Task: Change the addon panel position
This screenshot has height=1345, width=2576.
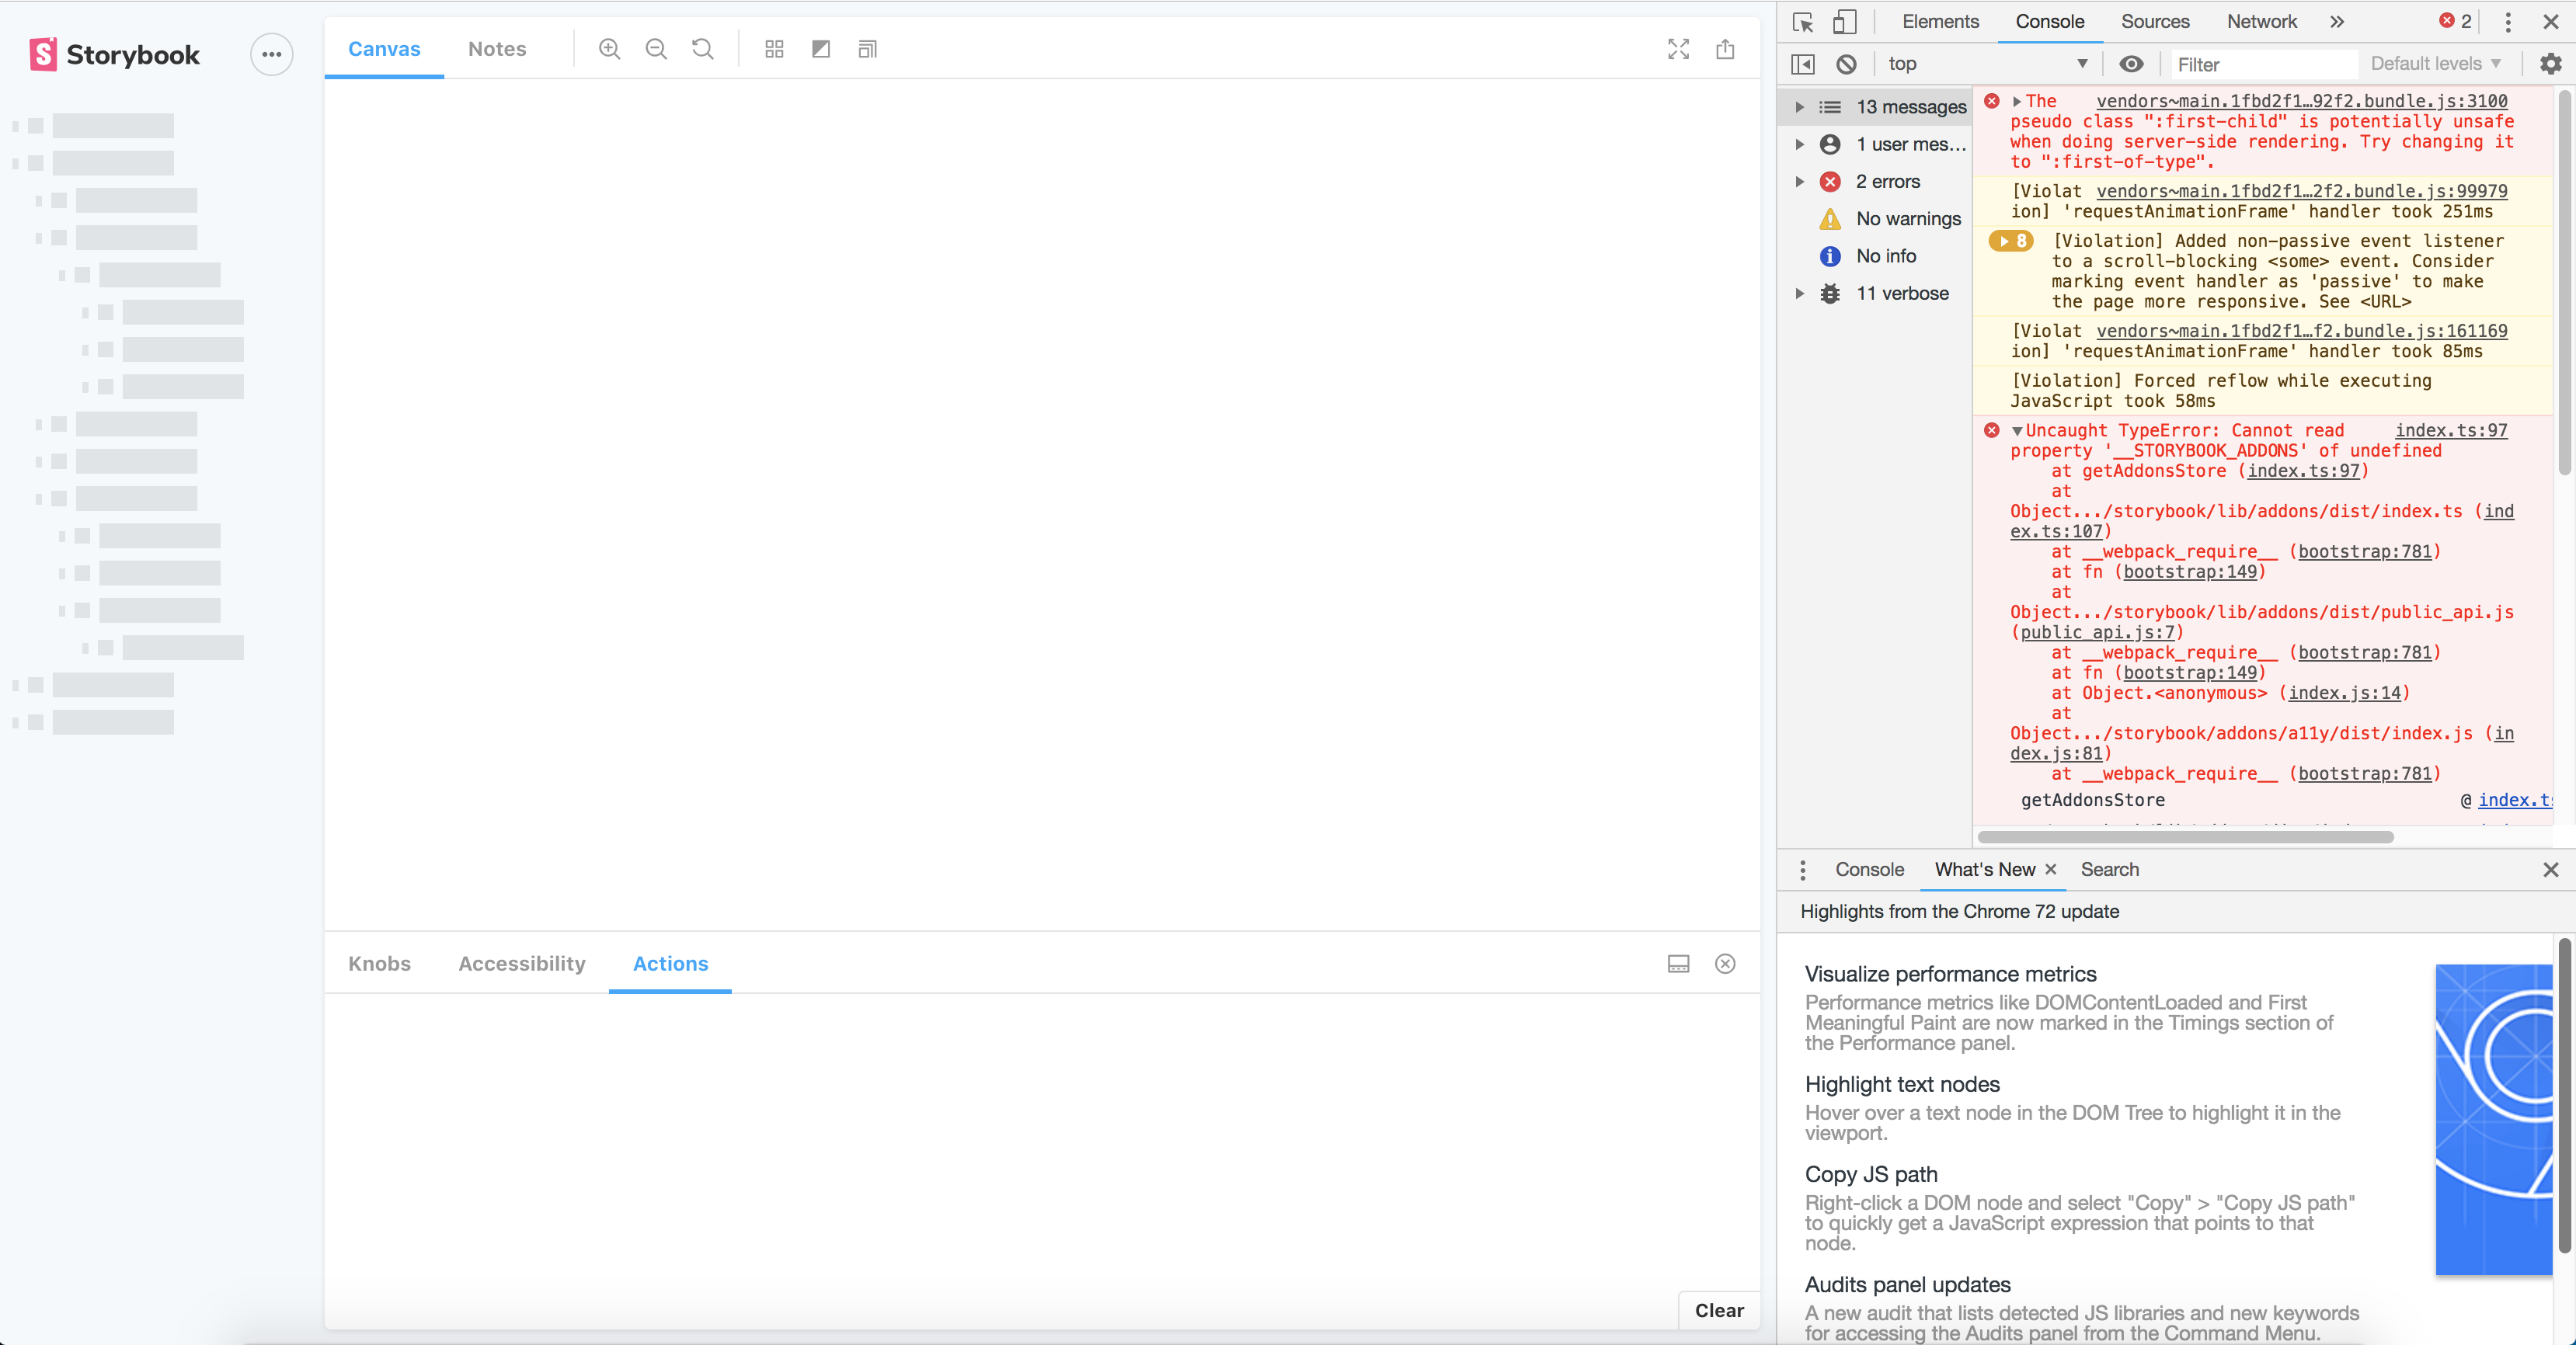Action: pos(1678,964)
